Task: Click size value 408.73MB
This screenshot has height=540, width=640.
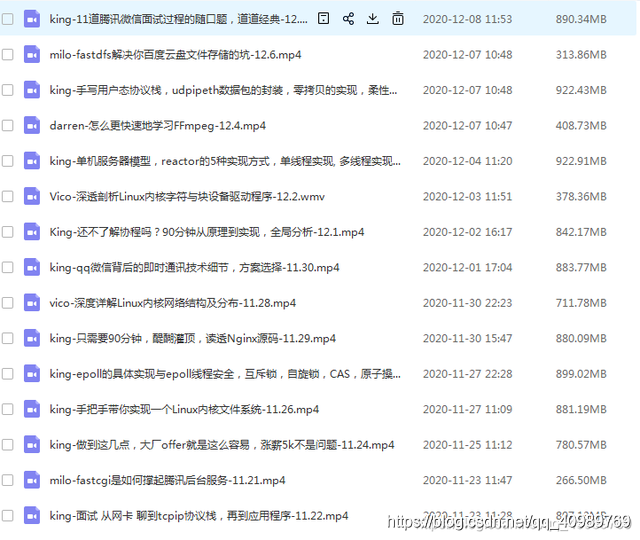Action: pos(581,126)
